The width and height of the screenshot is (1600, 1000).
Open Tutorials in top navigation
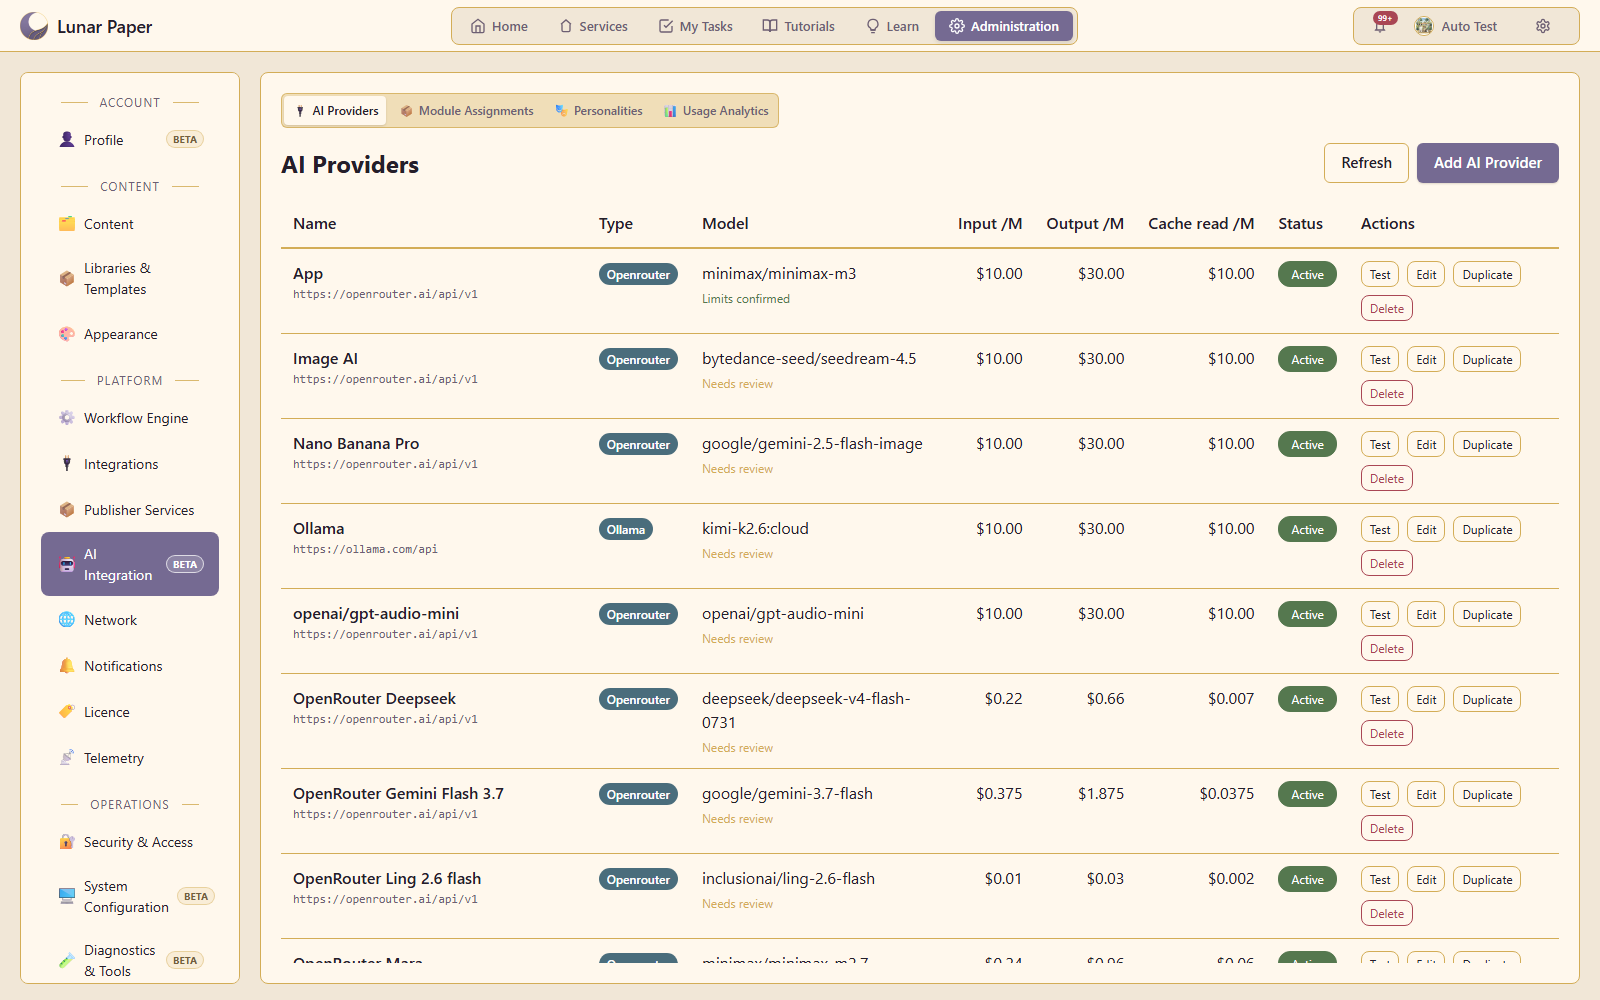pyautogui.click(x=798, y=26)
